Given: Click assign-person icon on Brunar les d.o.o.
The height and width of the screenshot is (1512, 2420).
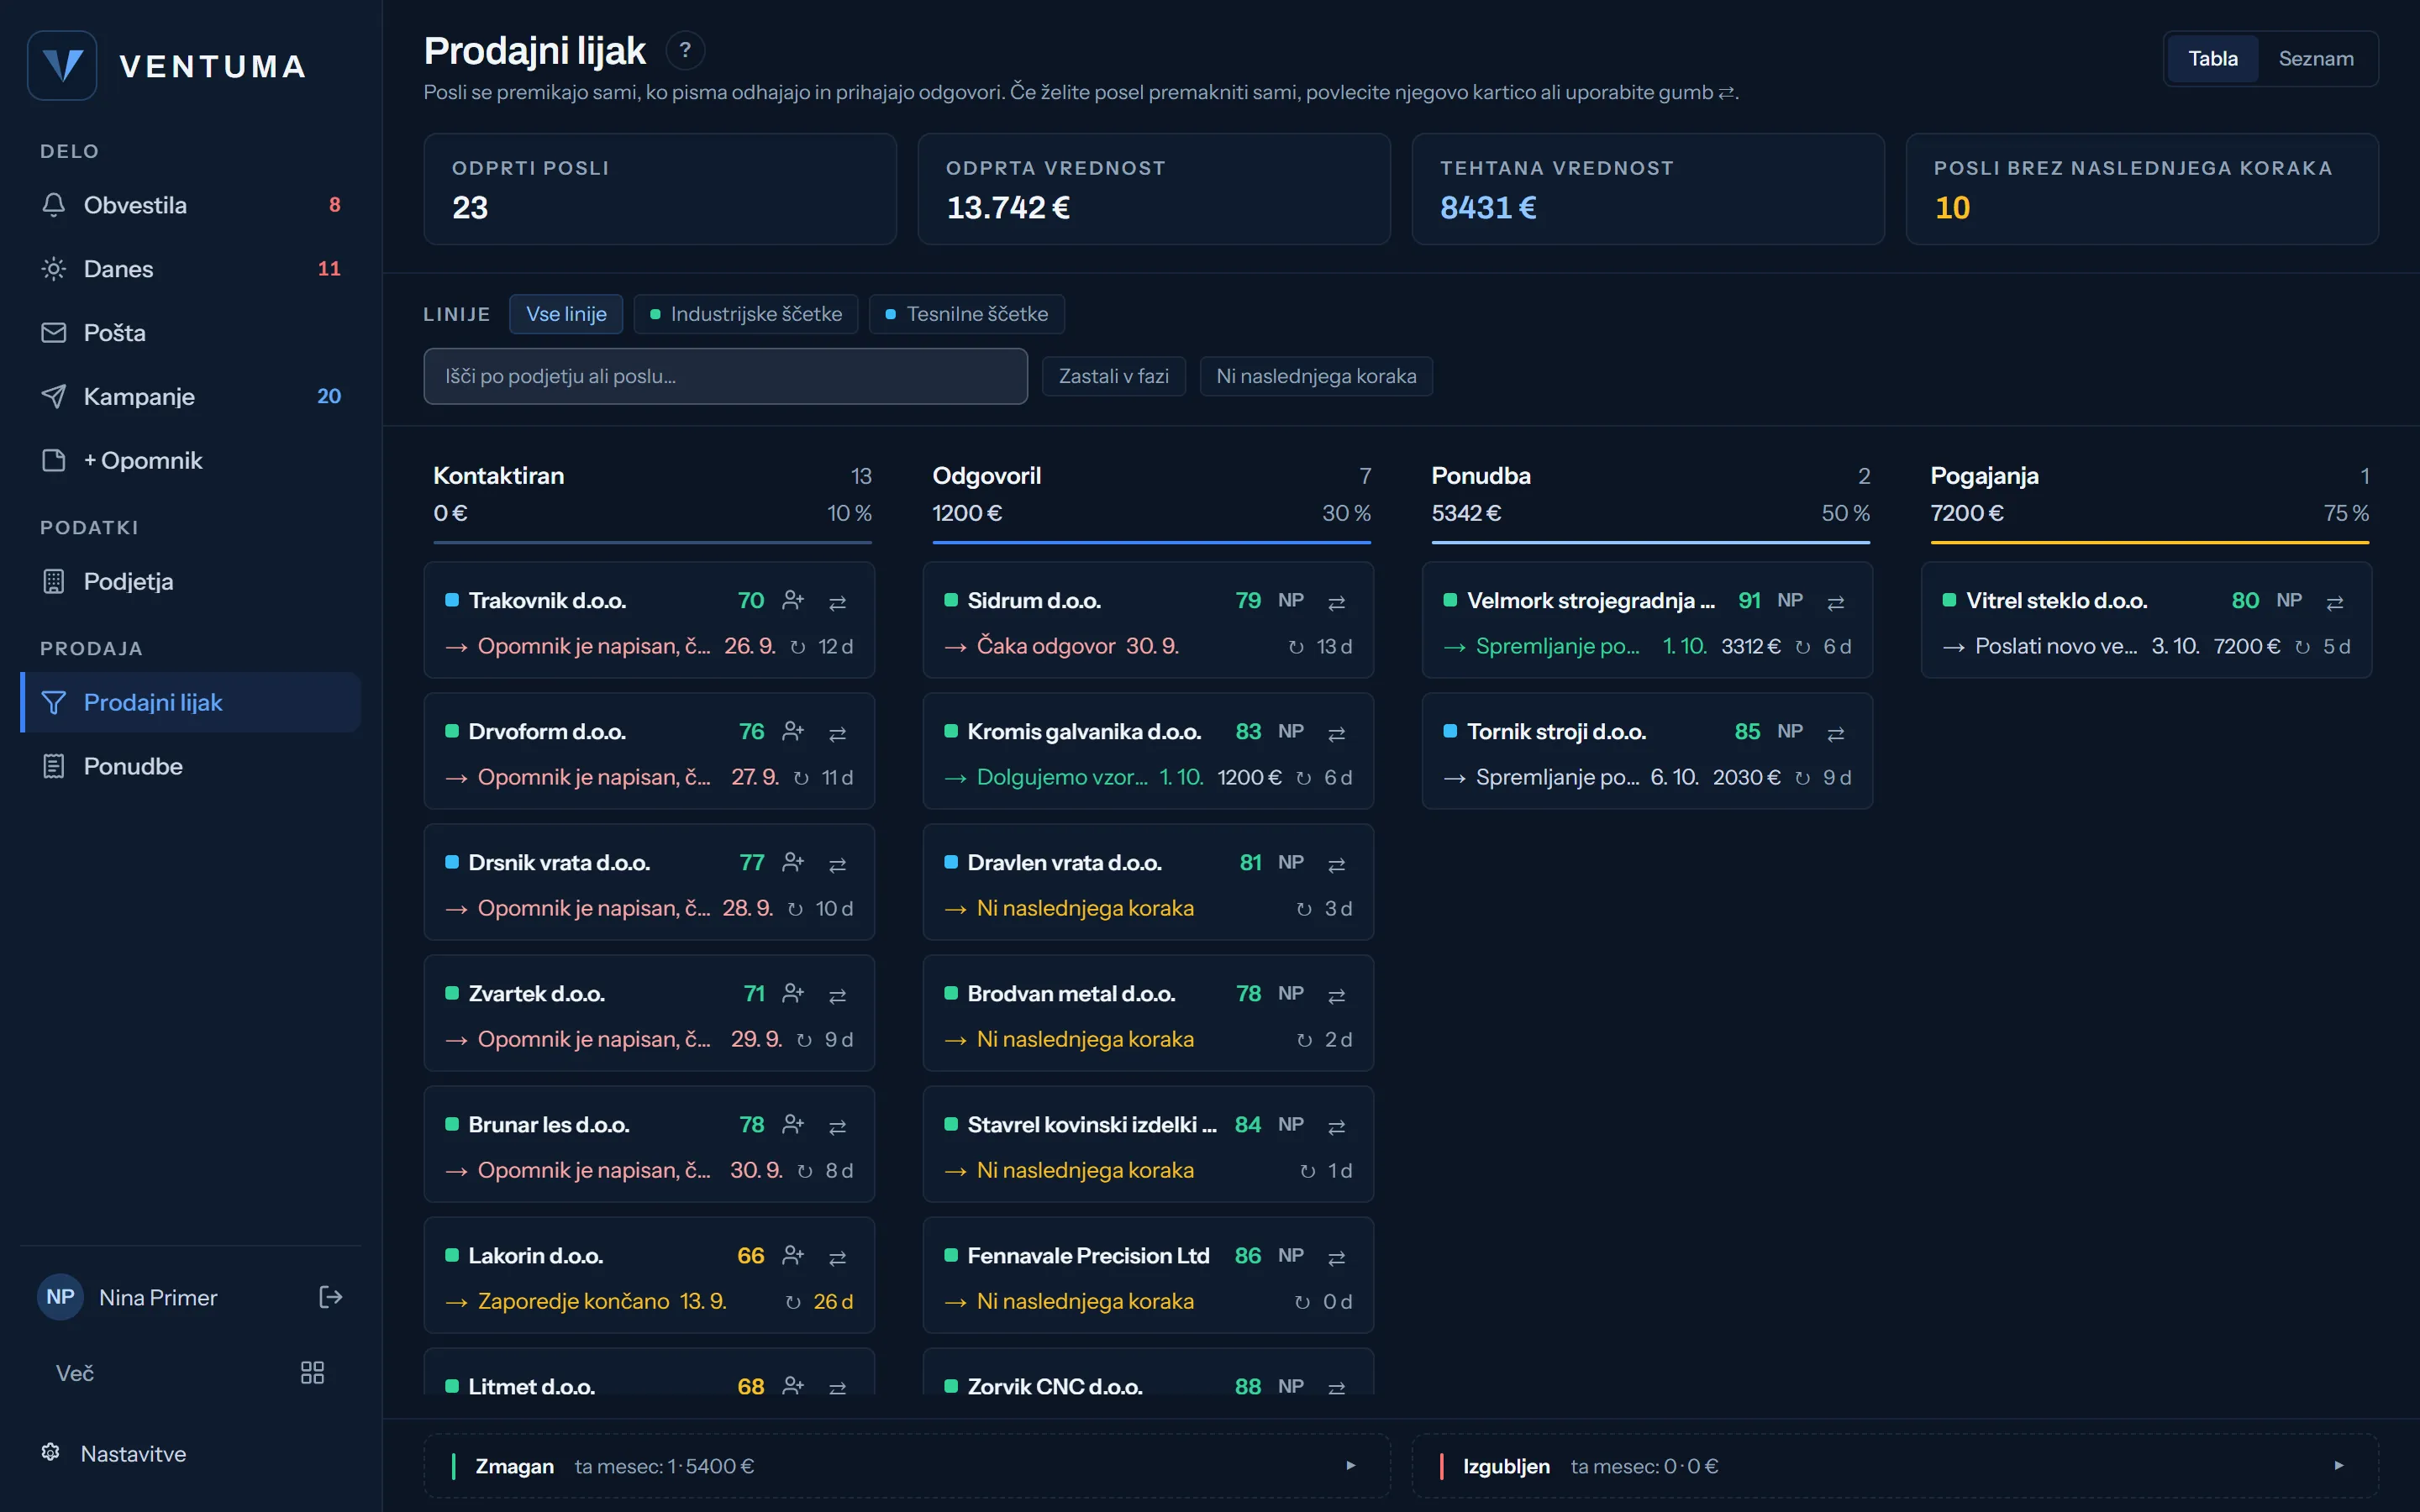Looking at the screenshot, I should 793,1124.
